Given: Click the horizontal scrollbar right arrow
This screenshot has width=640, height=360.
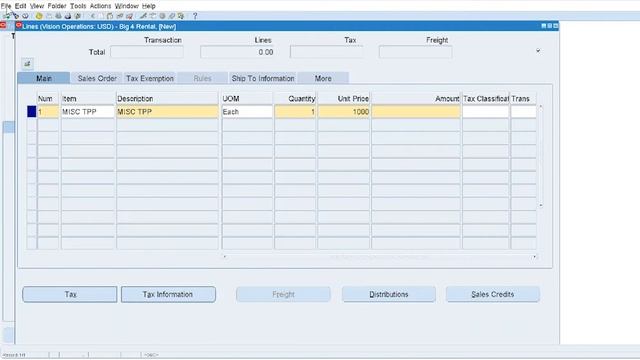Looking at the screenshot, I should coord(534,257).
